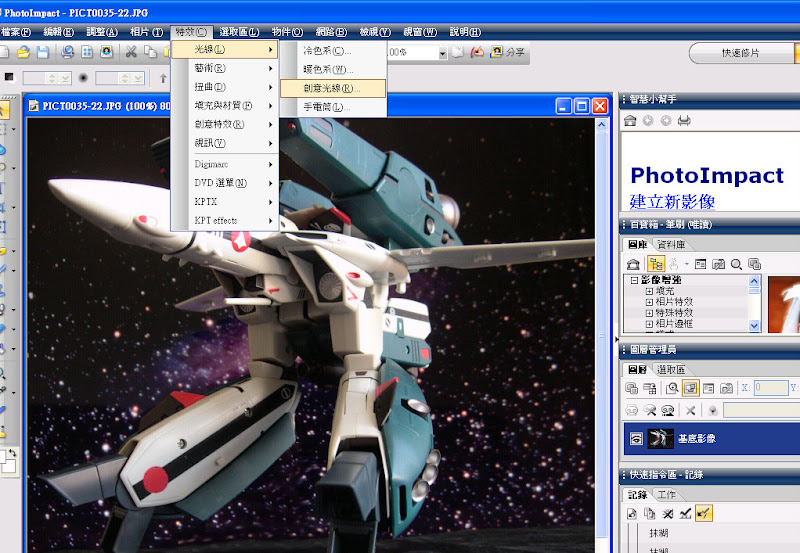Click the X coordinate input field
The height and width of the screenshot is (553, 800).
[x=771, y=388]
